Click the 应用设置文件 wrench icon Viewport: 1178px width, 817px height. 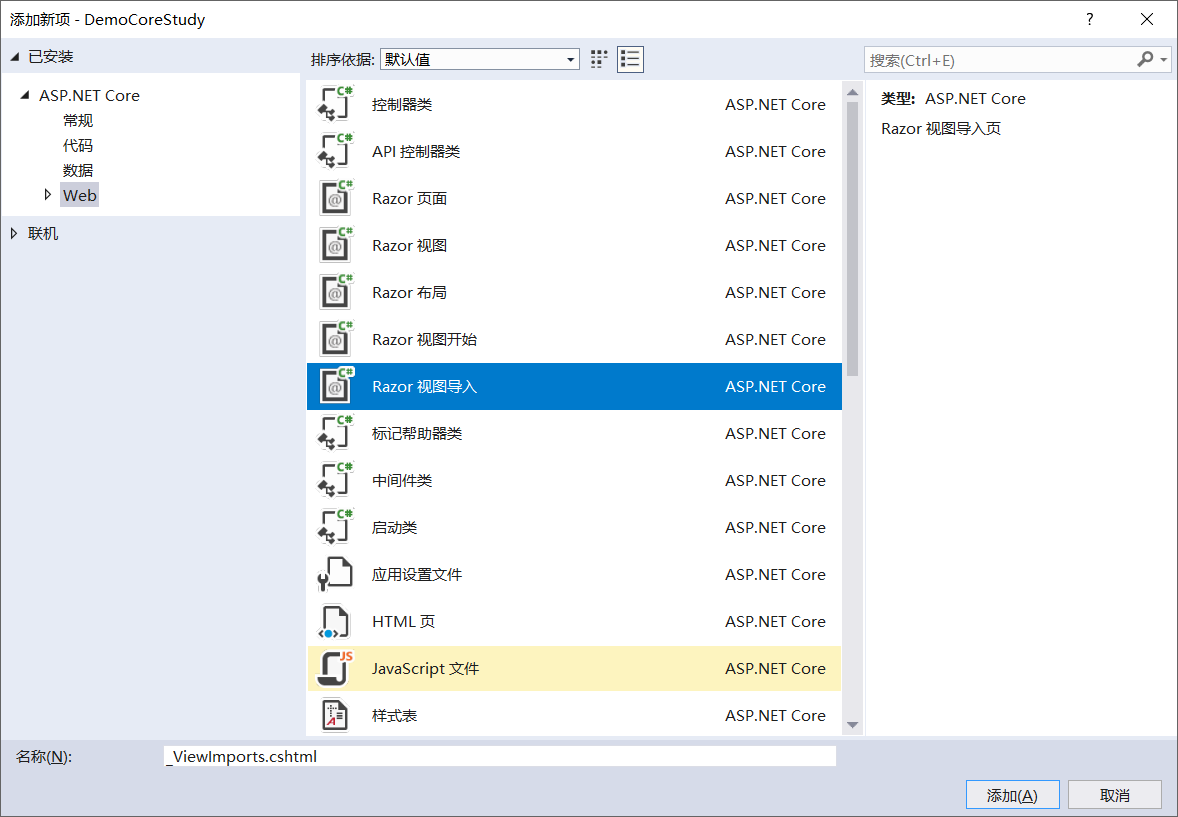tap(335, 573)
